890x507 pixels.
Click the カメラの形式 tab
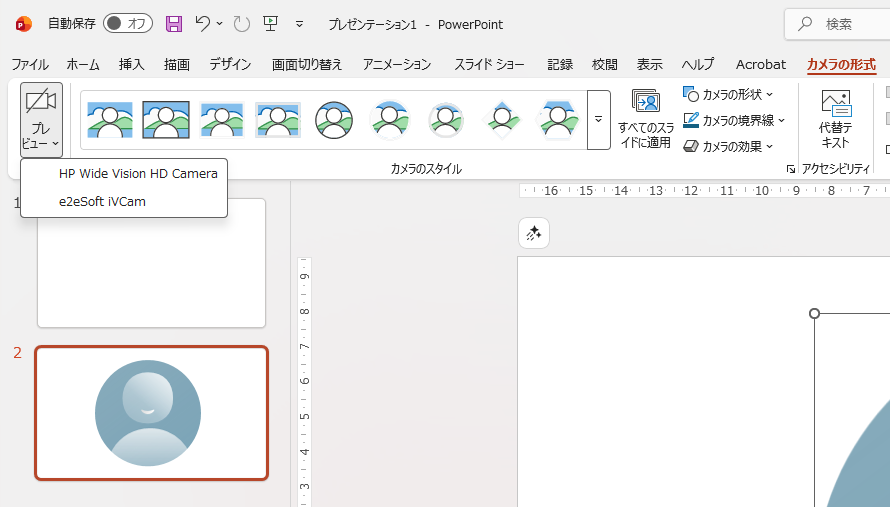(x=841, y=65)
